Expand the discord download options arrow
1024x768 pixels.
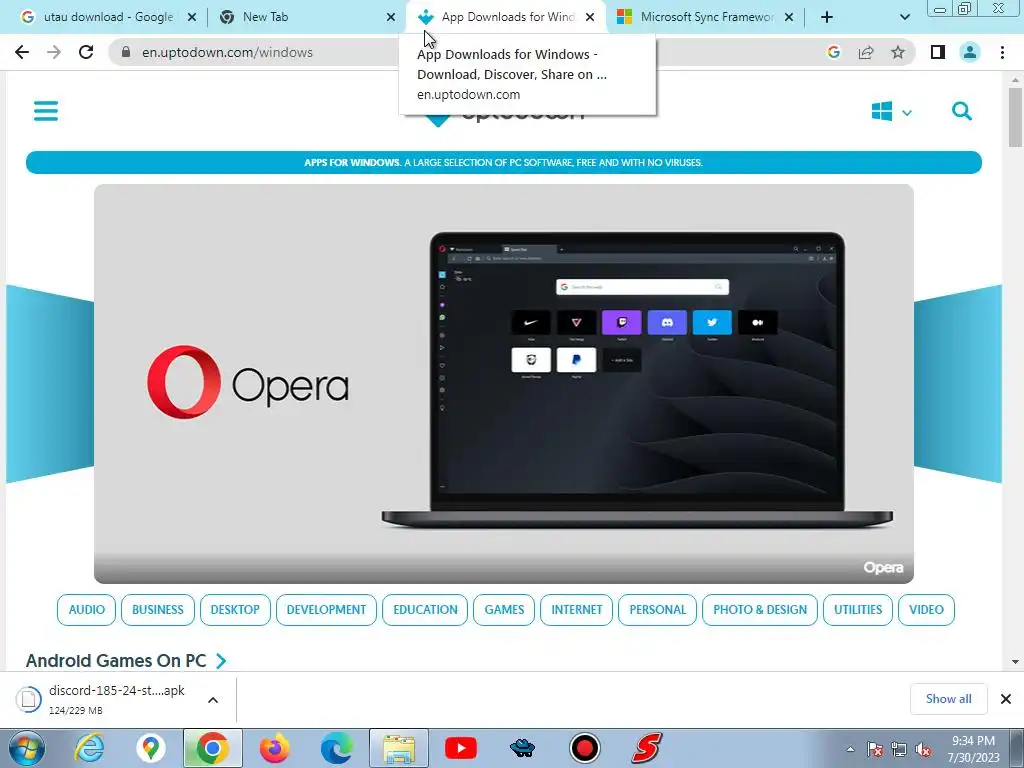[x=213, y=699]
